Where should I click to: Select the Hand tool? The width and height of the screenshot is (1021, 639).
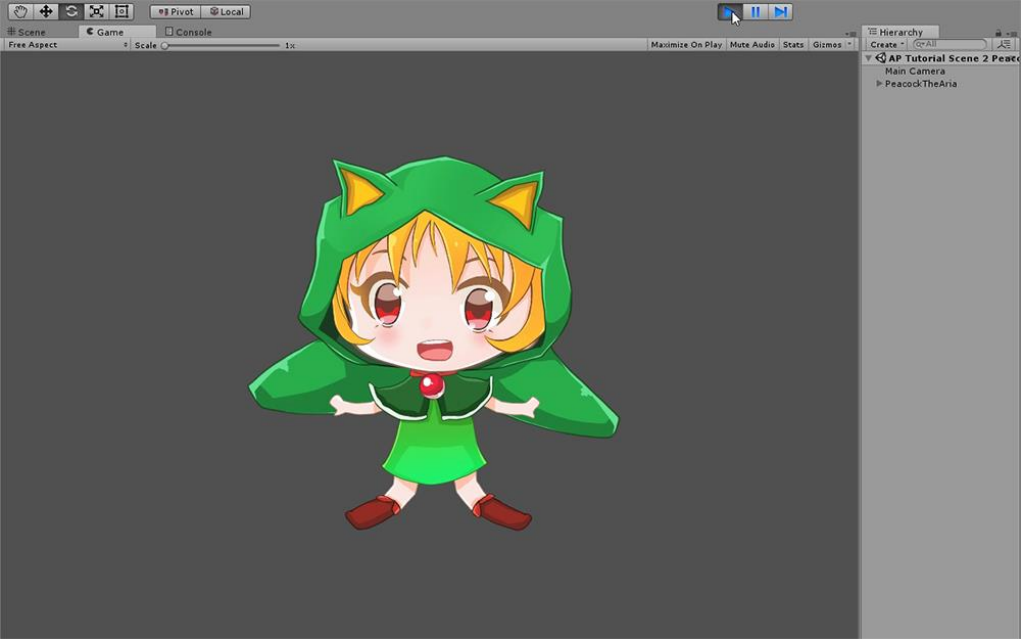click(20, 12)
